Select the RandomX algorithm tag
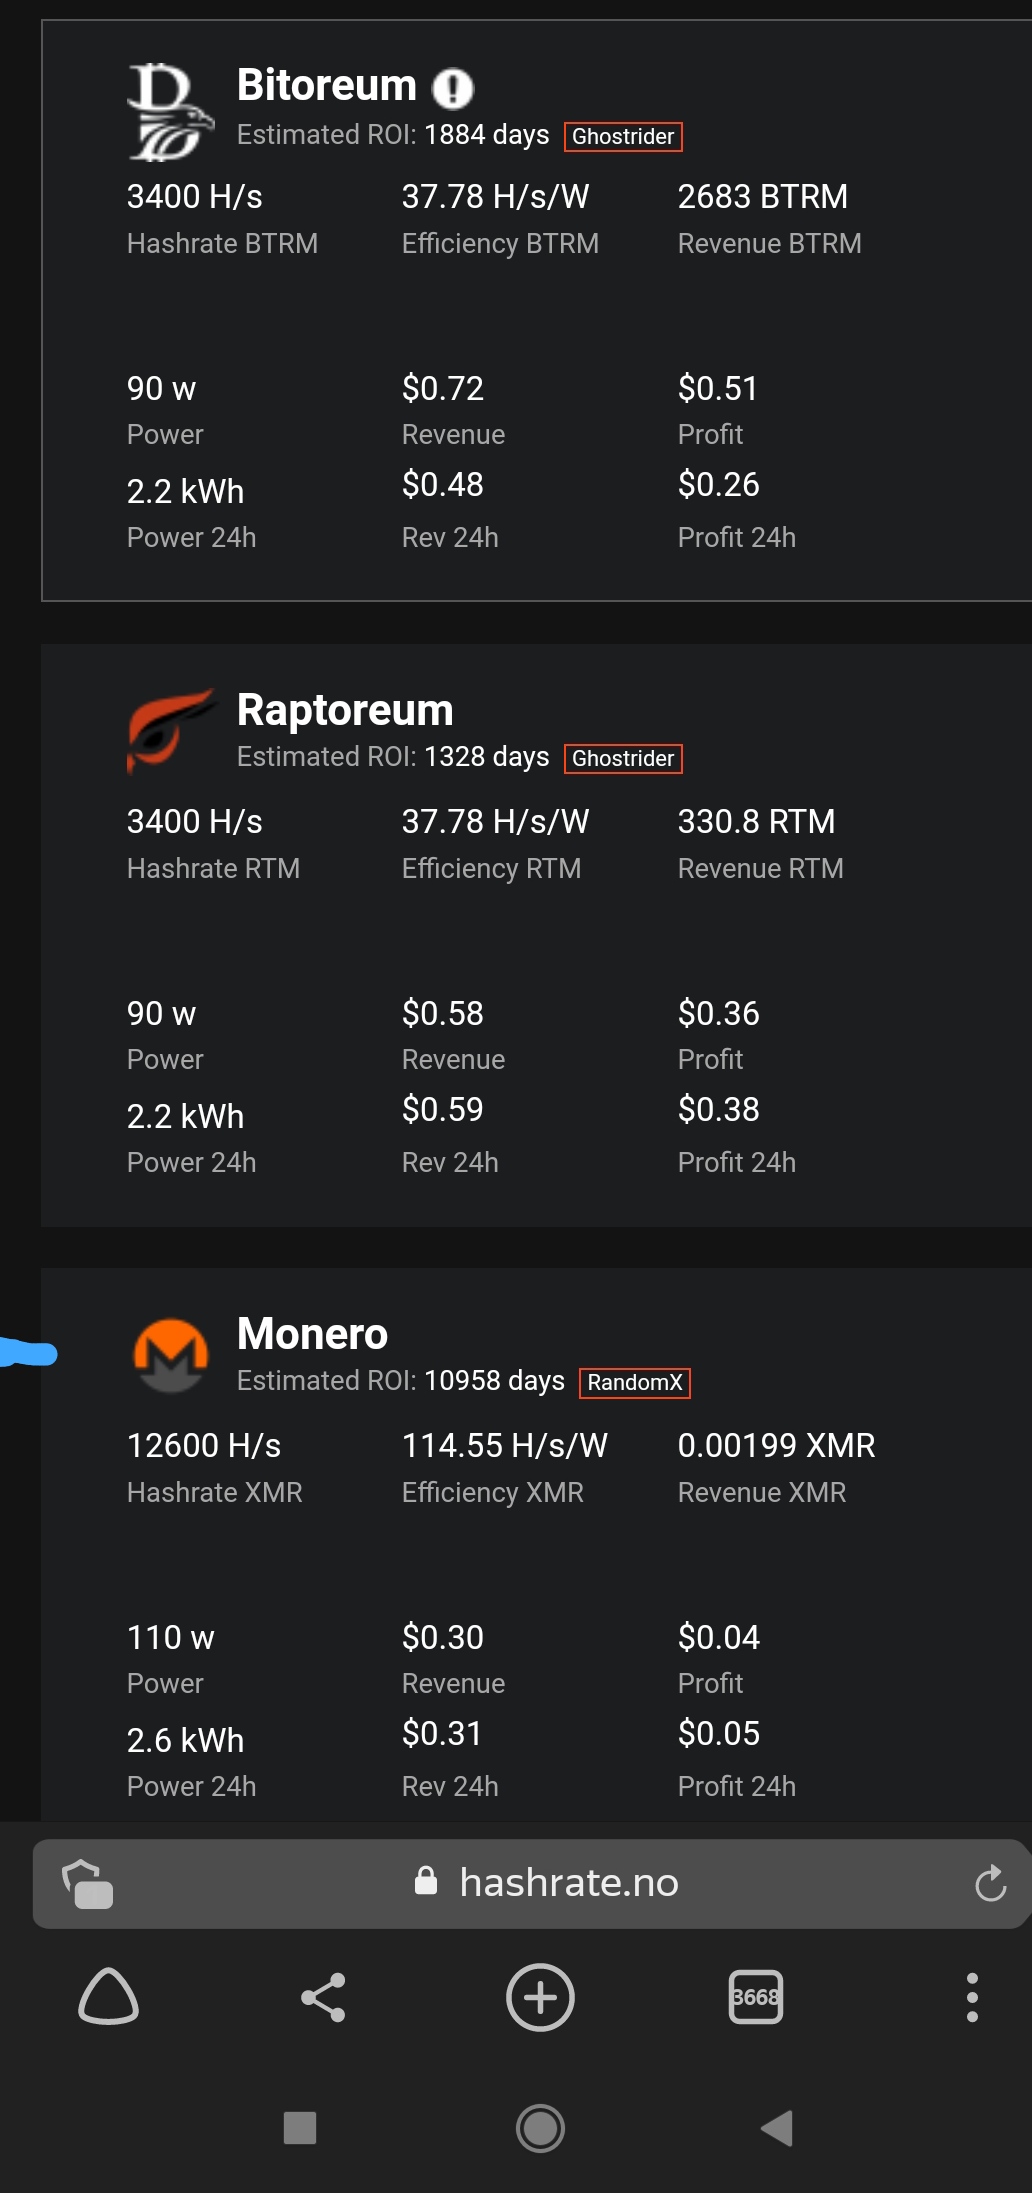The height and width of the screenshot is (2193, 1032). [x=635, y=1383]
